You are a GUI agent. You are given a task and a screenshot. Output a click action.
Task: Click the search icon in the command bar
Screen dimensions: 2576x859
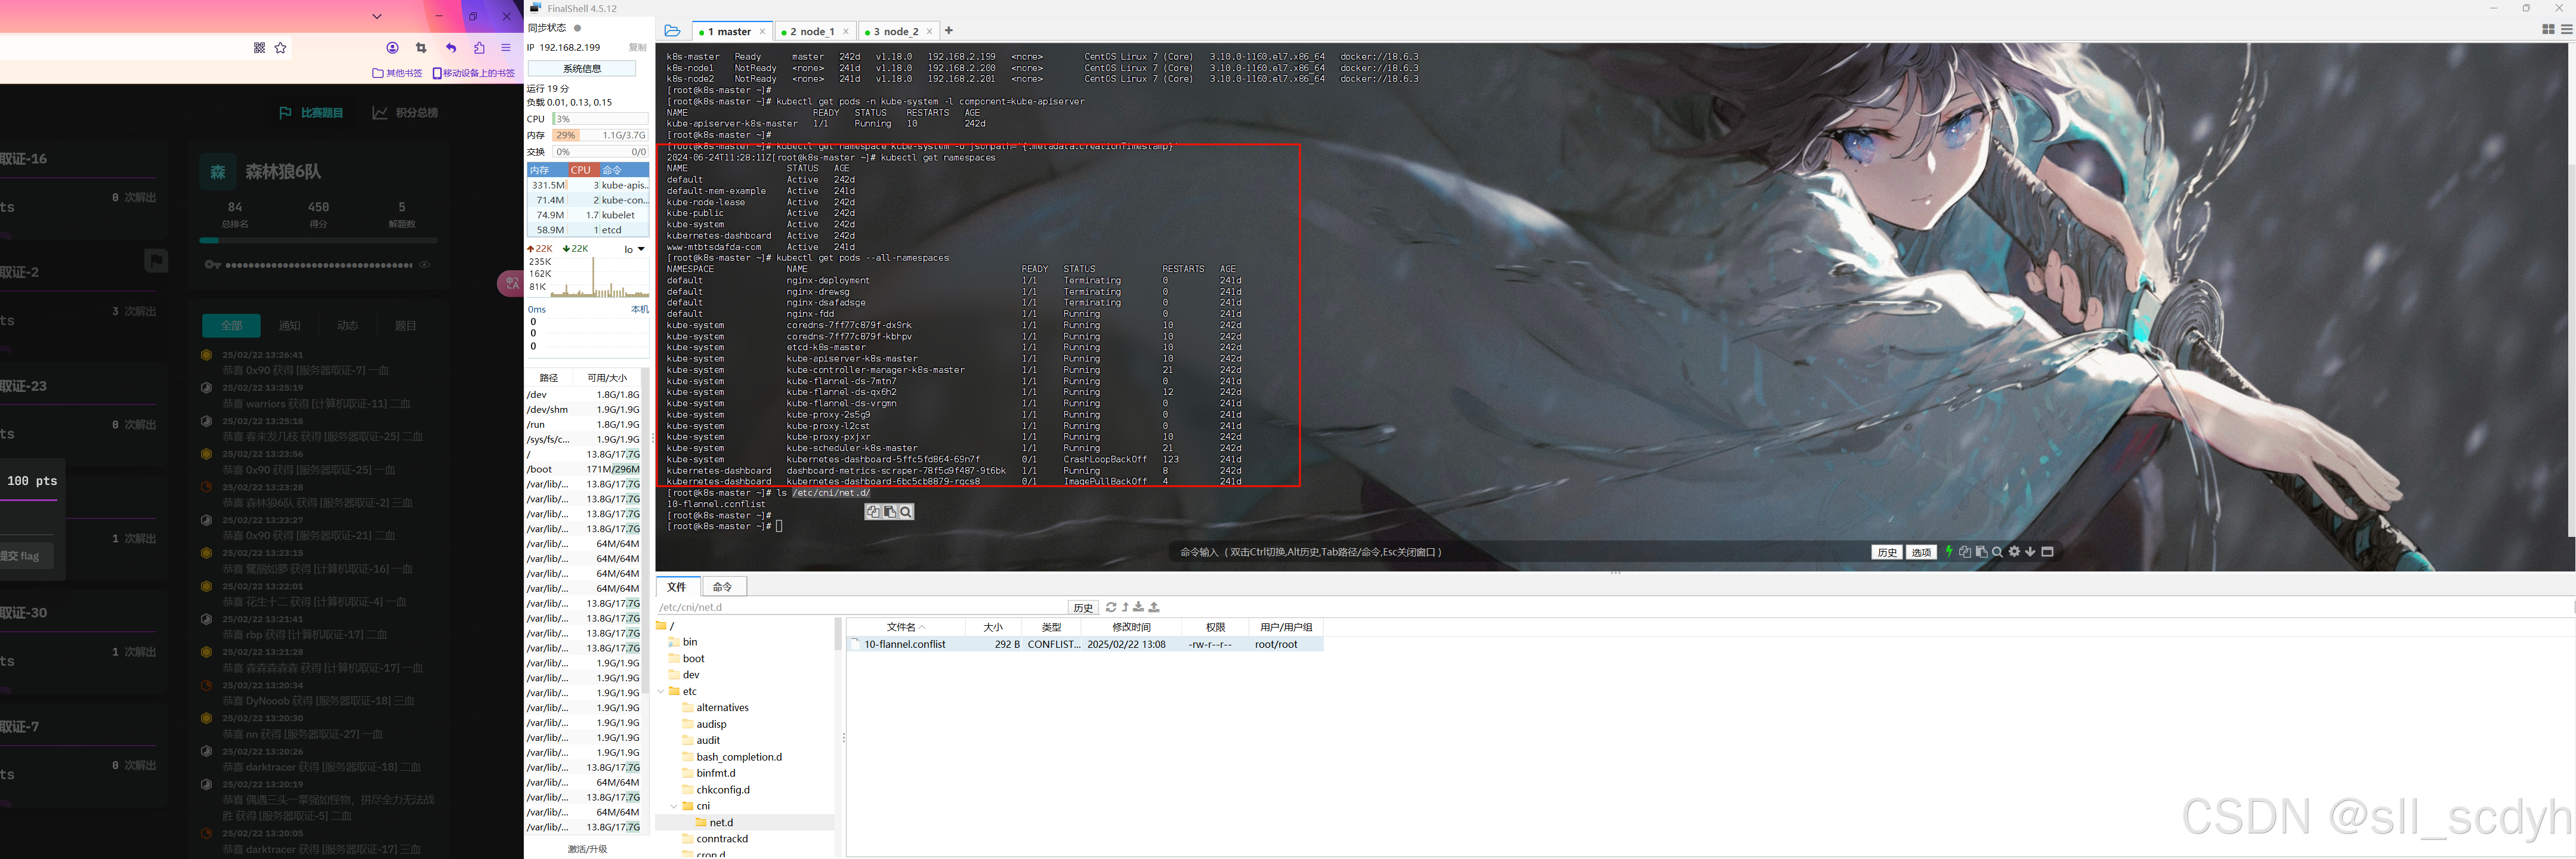pyautogui.click(x=1997, y=552)
